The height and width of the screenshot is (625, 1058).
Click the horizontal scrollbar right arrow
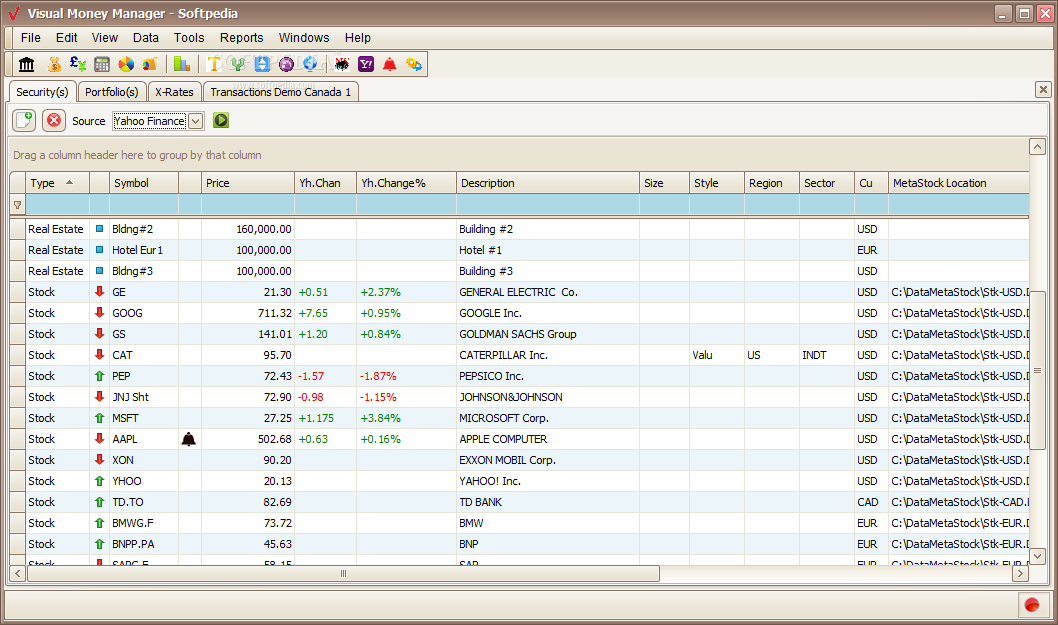click(1020, 574)
